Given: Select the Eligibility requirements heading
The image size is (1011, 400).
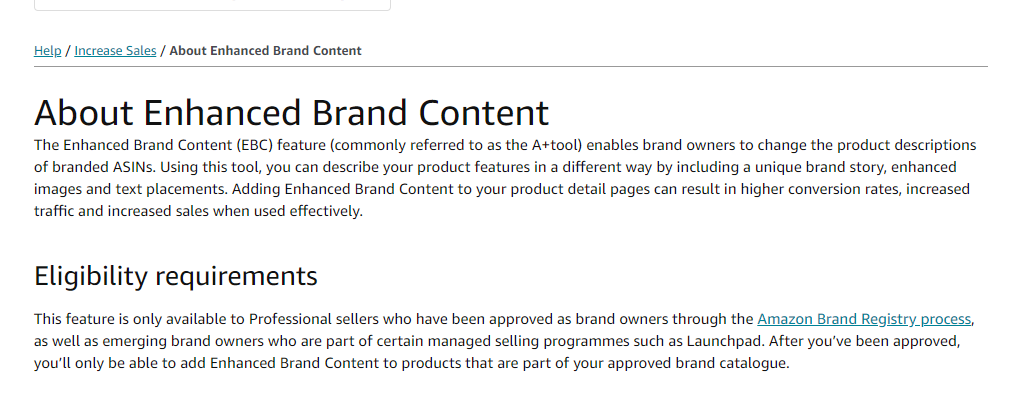Looking at the screenshot, I should click(x=176, y=276).
